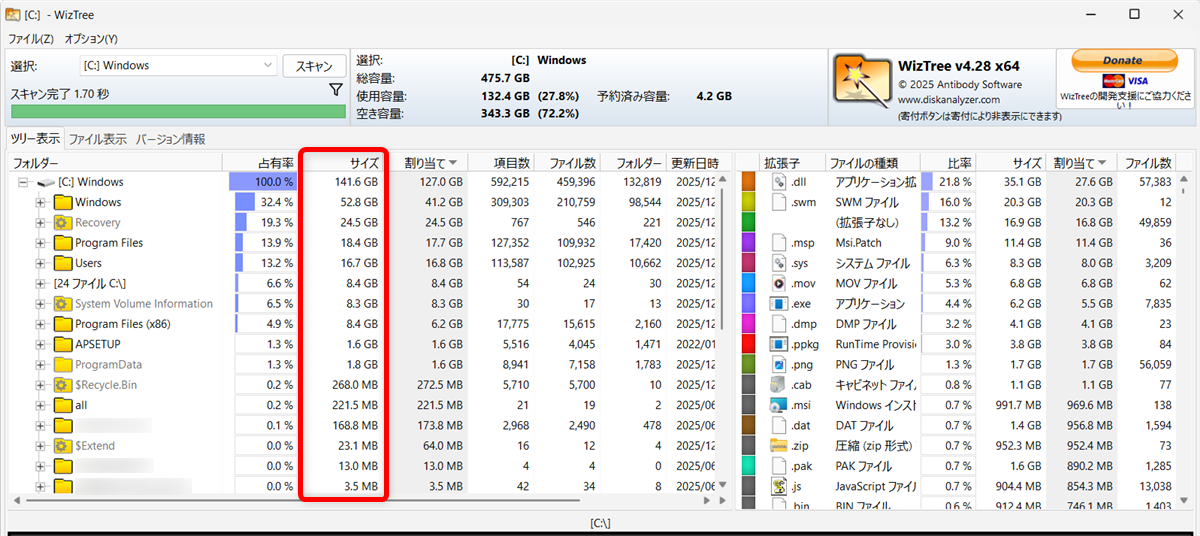This screenshot has width=1200, height=536.
Task: Click the WizTree wizard logo image
Action: coord(862,79)
